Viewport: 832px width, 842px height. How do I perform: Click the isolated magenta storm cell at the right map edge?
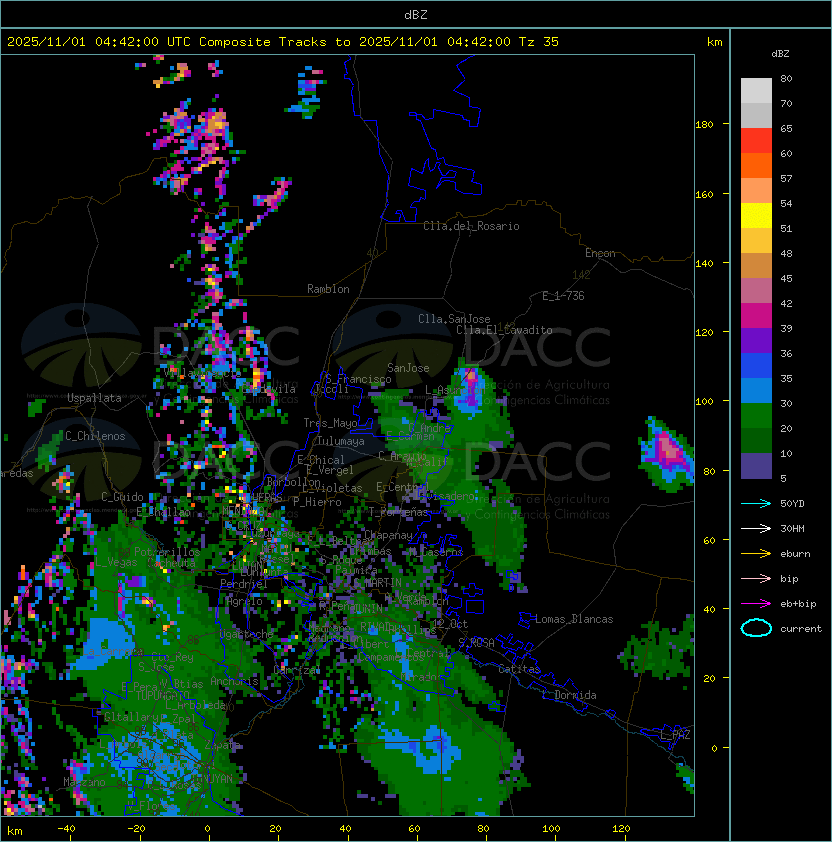coord(665,454)
